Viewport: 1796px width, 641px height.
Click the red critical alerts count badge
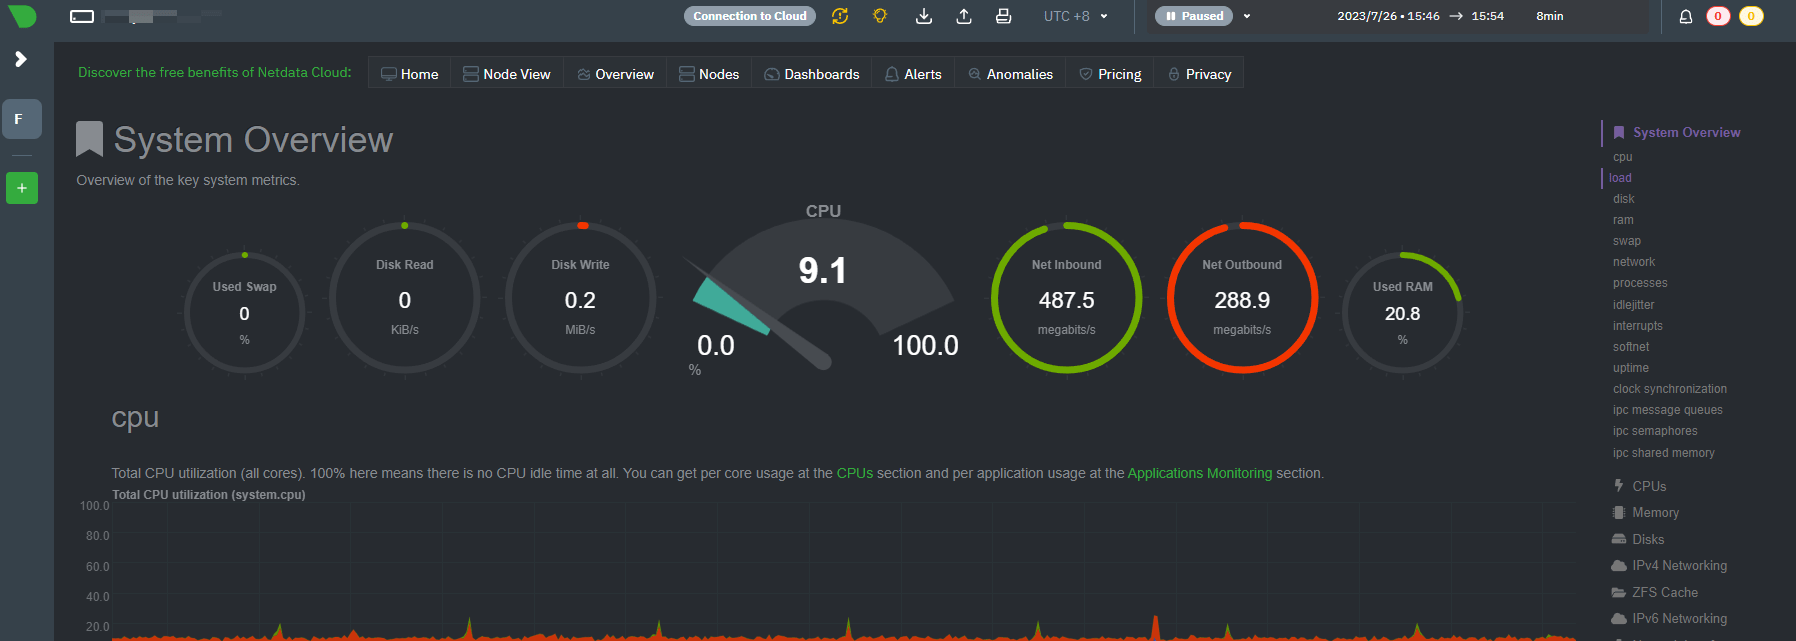(x=1718, y=16)
